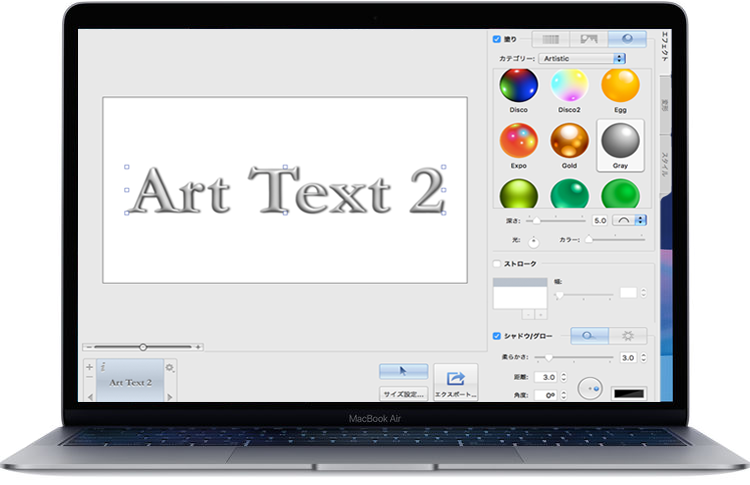750x485 pixels.
Task: Click the stroke list minus button
Action: pos(529,314)
